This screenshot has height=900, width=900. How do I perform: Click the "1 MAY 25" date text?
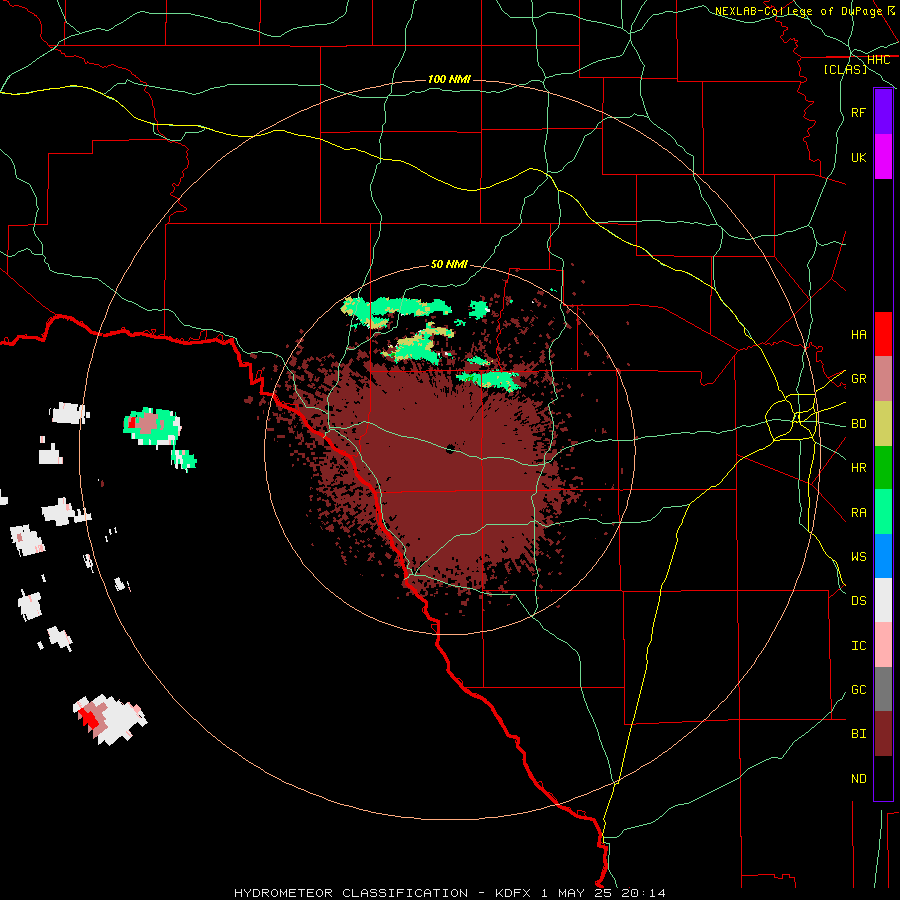576,893
